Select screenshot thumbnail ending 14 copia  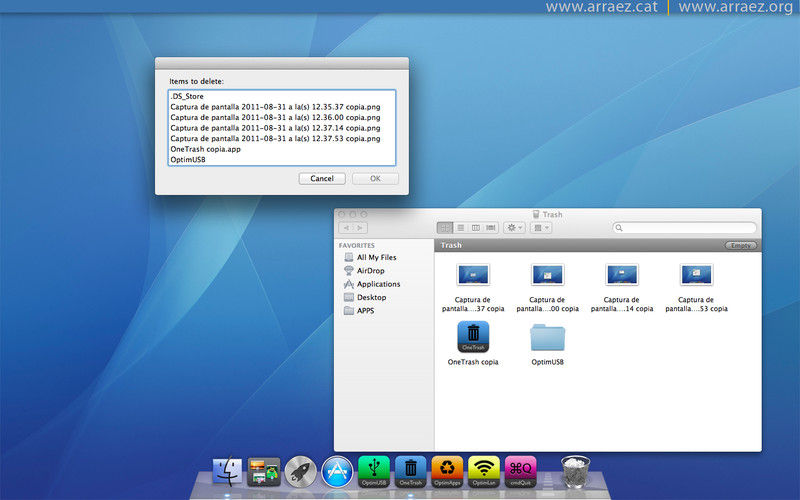(x=622, y=275)
